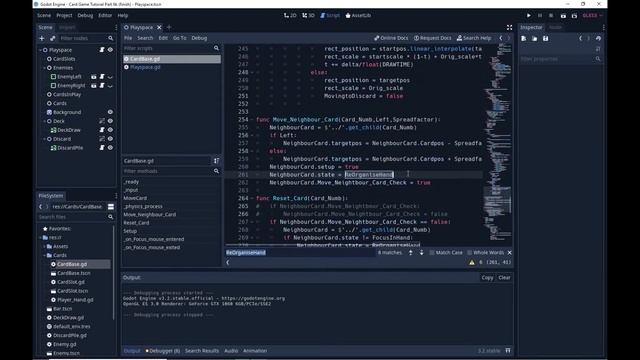Enable Match Case in find bar
Image resolution: width=640 pixels, height=360 pixels.
[446, 253]
